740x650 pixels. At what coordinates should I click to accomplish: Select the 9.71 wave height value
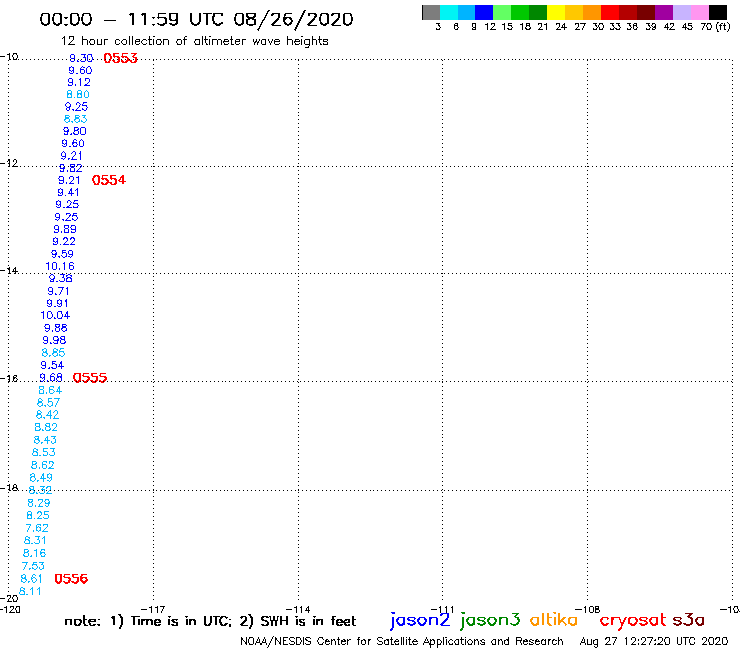[59, 291]
